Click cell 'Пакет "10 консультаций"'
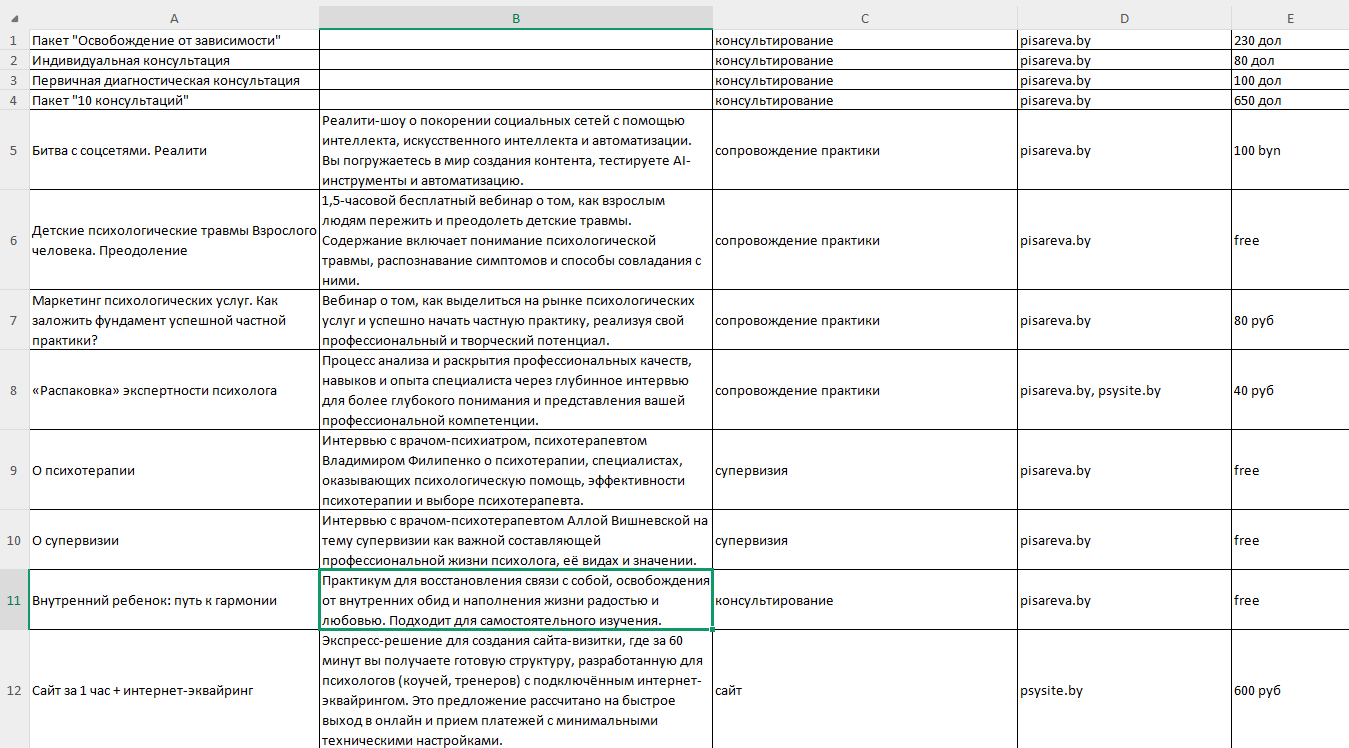1349x748 pixels. coord(174,101)
